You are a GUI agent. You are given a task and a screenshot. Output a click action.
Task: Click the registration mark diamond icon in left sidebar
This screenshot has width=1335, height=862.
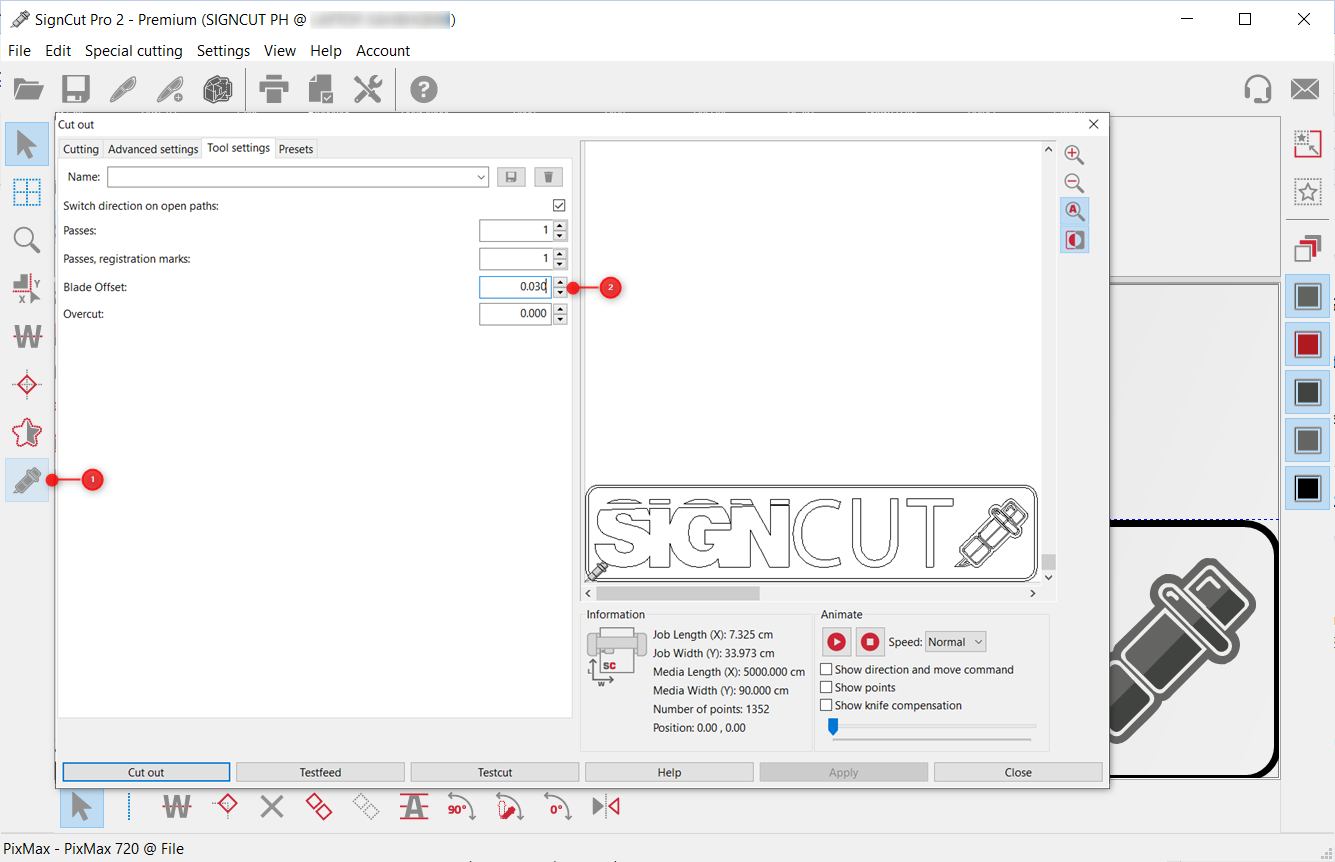27,384
